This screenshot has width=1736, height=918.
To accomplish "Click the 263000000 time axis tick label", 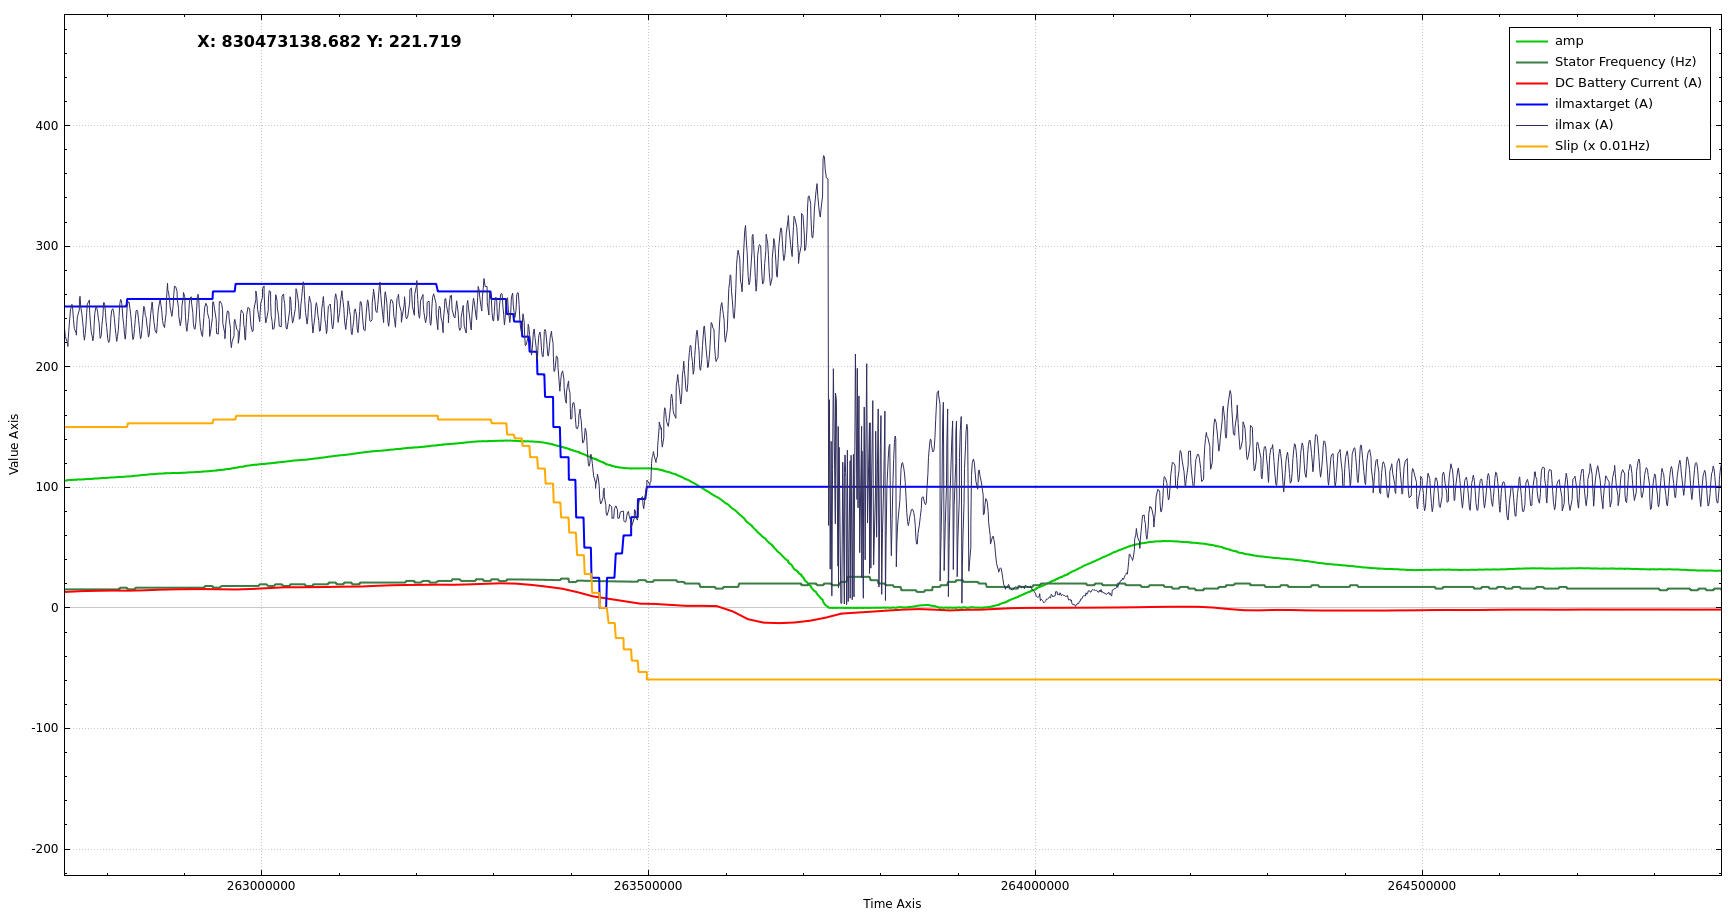I will click(261, 886).
